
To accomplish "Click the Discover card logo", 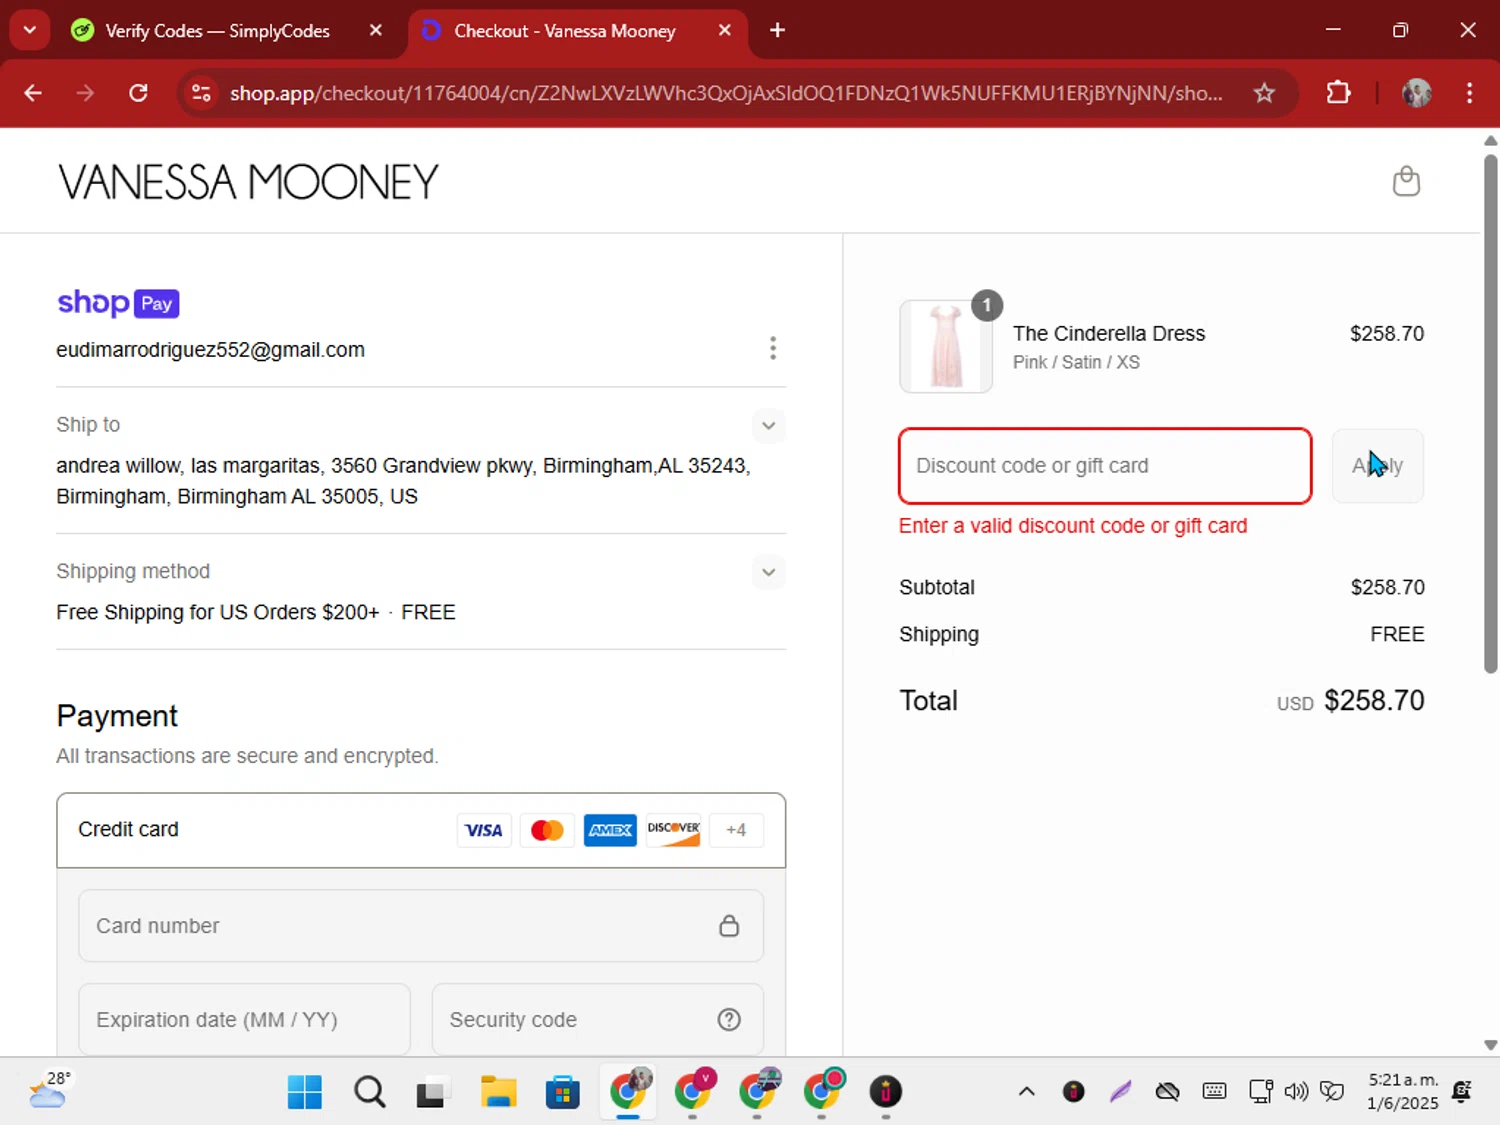I will click(673, 830).
